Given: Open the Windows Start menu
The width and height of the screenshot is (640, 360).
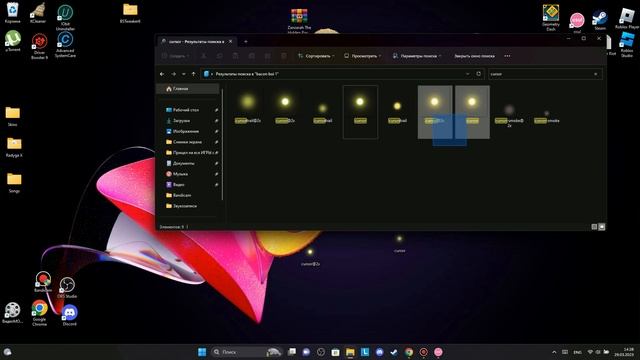Looking at the screenshot, I should [202, 352].
